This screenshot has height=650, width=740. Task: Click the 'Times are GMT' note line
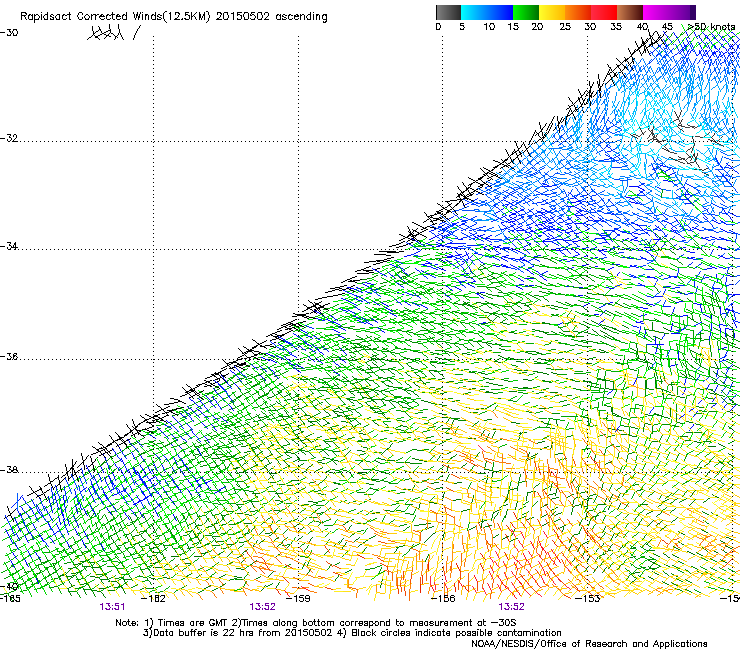(315, 623)
